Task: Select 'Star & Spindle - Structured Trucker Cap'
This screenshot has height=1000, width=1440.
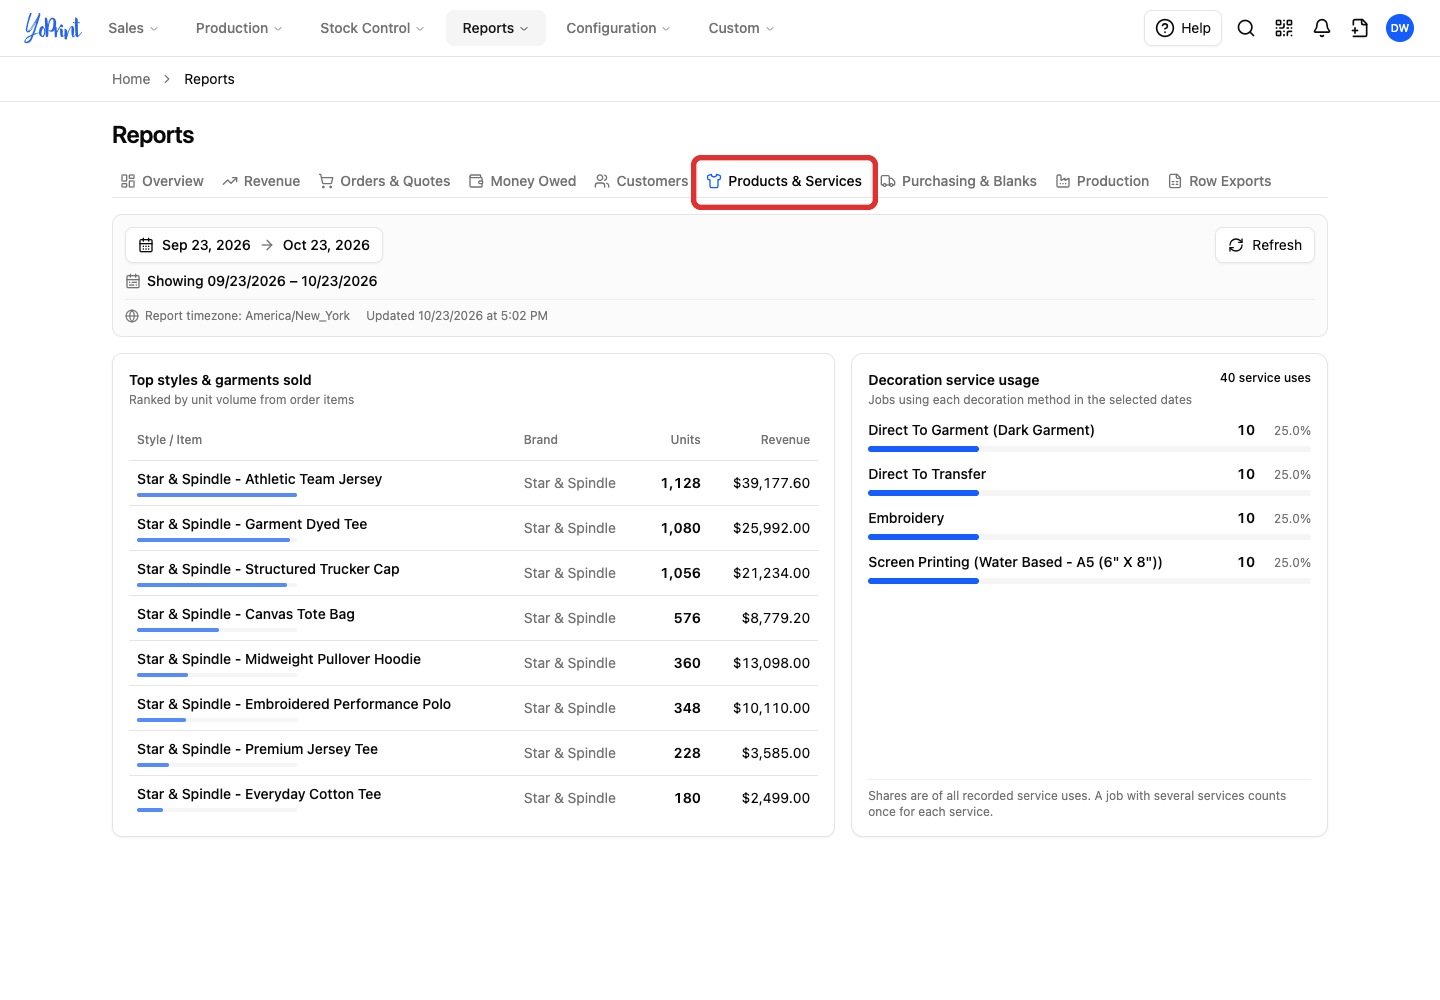Action: pos(268,569)
